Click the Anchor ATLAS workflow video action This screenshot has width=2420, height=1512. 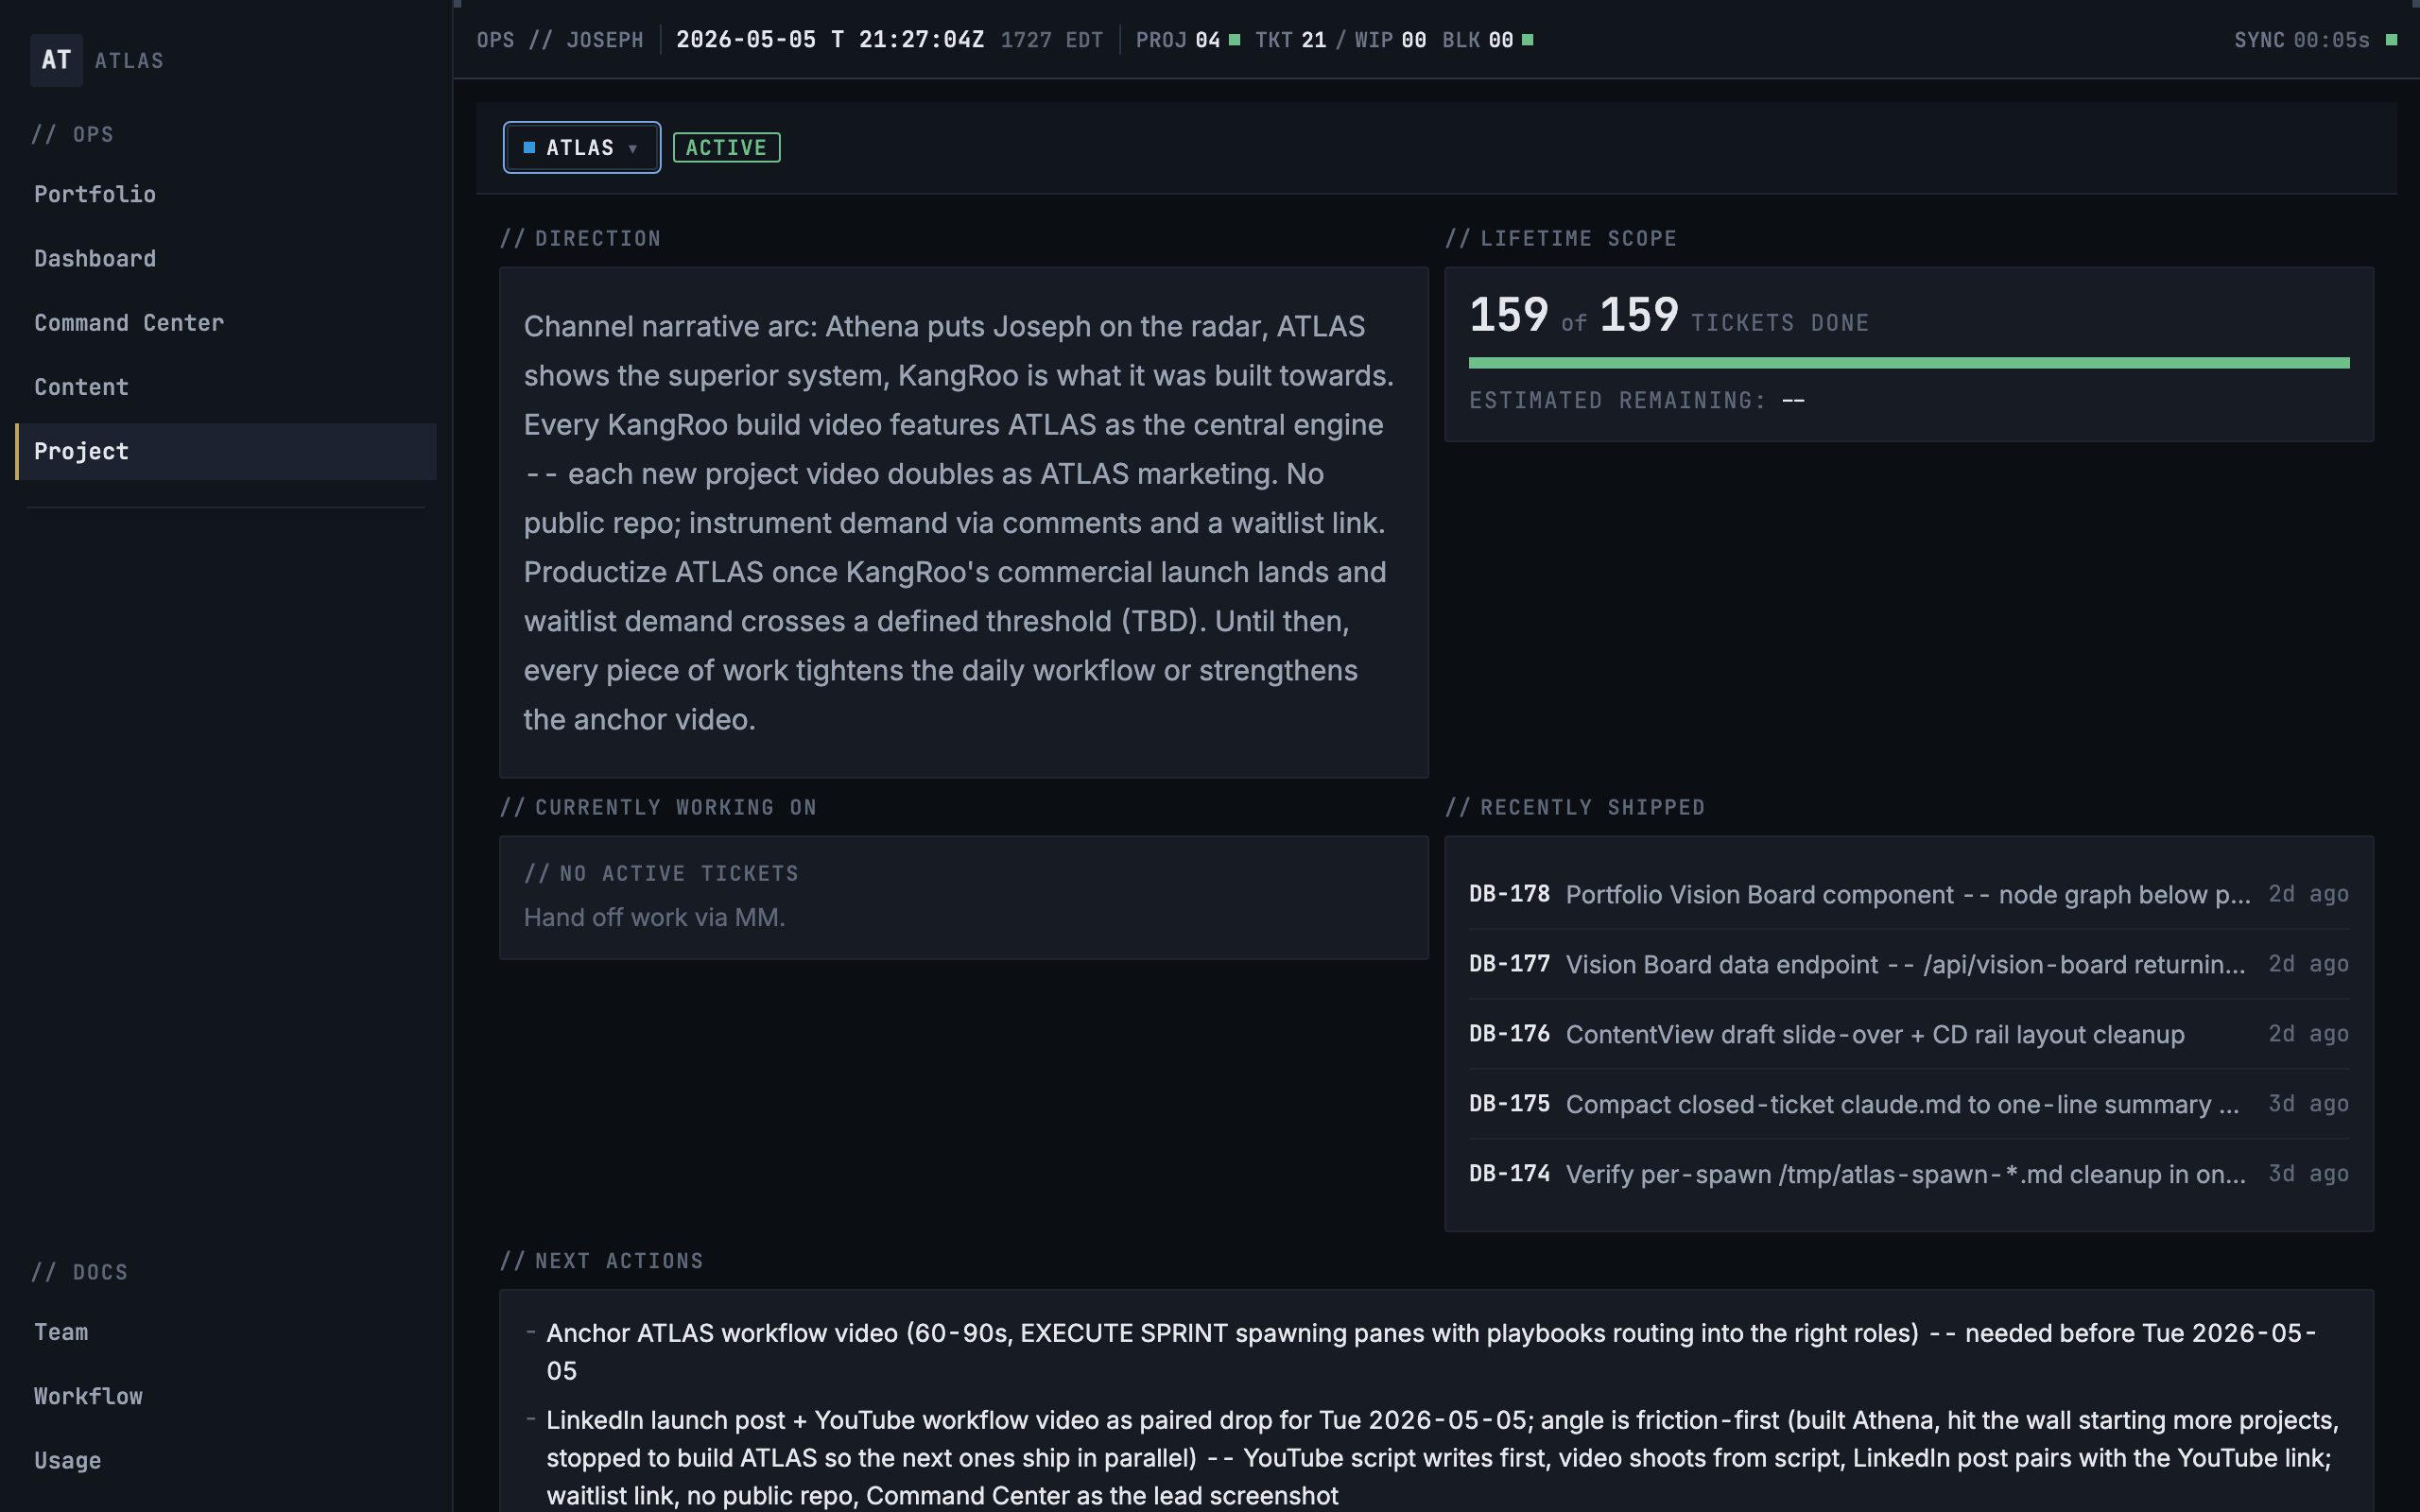pyautogui.click(x=1436, y=1352)
